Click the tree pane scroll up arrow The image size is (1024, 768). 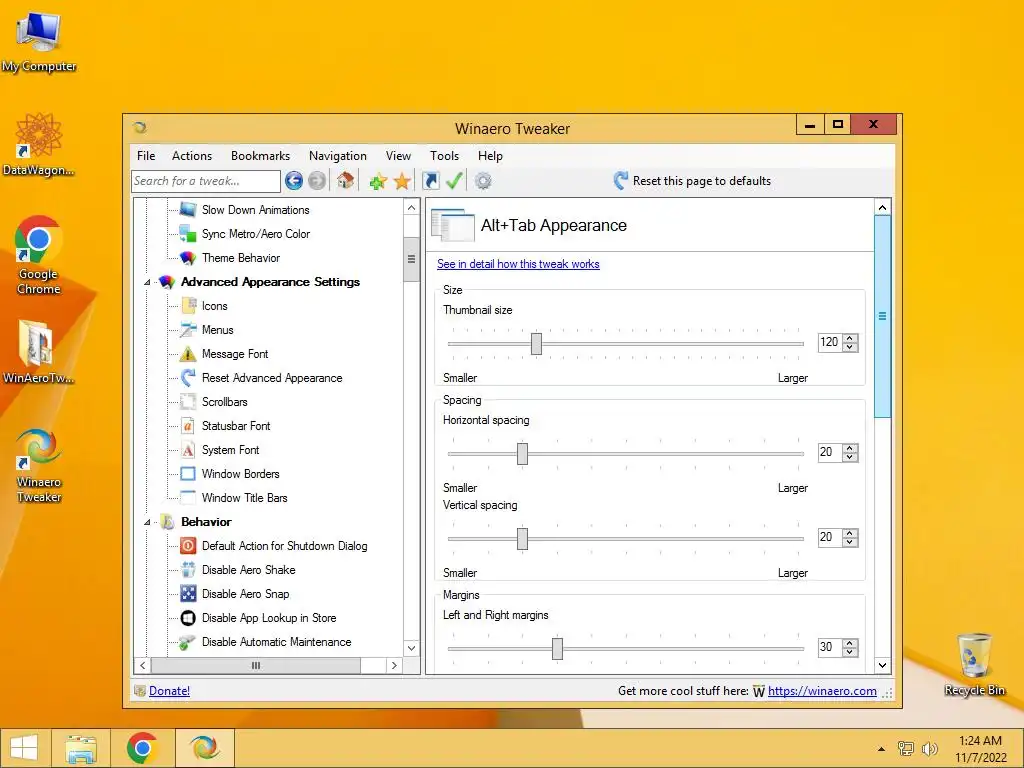pos(411,208)
